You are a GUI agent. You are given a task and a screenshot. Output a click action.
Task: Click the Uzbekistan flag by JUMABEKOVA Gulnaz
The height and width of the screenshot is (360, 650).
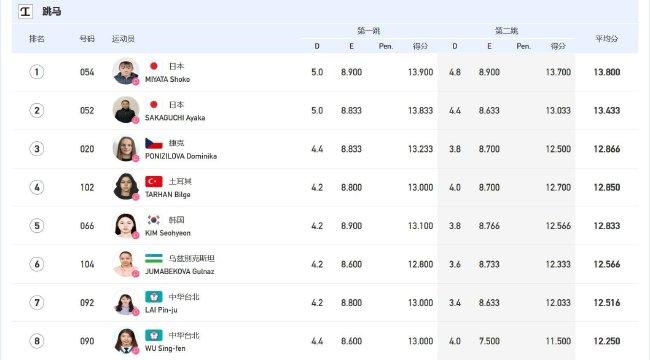coord(154,258)
